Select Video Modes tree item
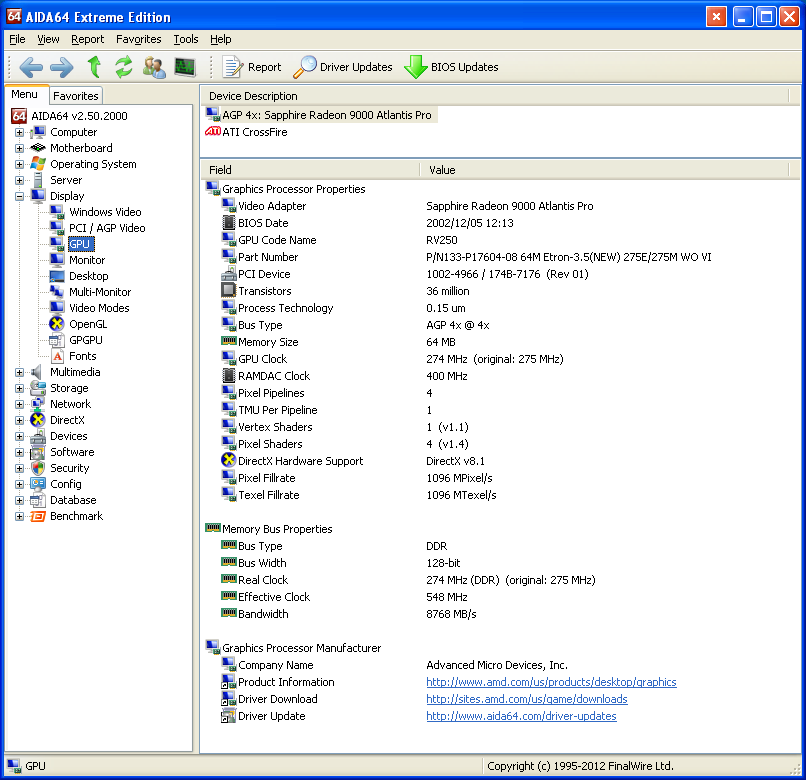Image resolution: width=806 pixels, height=780 pixels. coord(99,307)
